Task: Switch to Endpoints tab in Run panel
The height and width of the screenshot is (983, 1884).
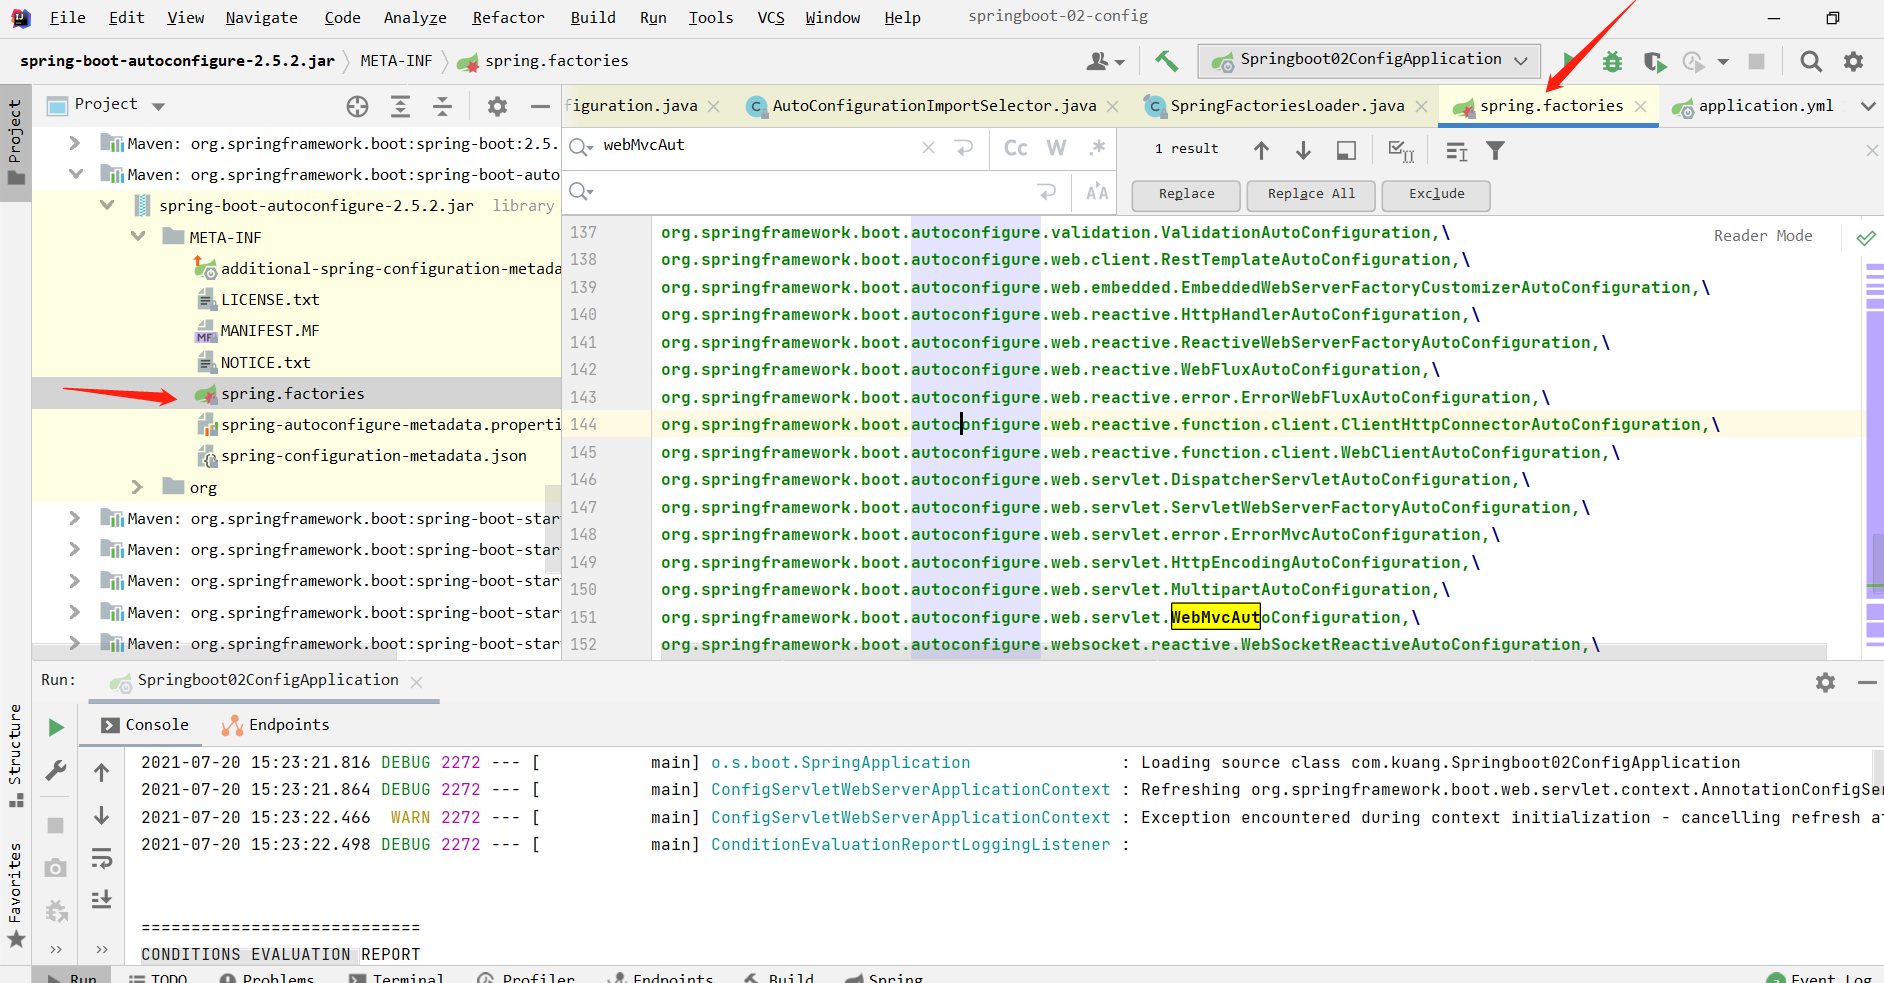Action: point(276,725)
